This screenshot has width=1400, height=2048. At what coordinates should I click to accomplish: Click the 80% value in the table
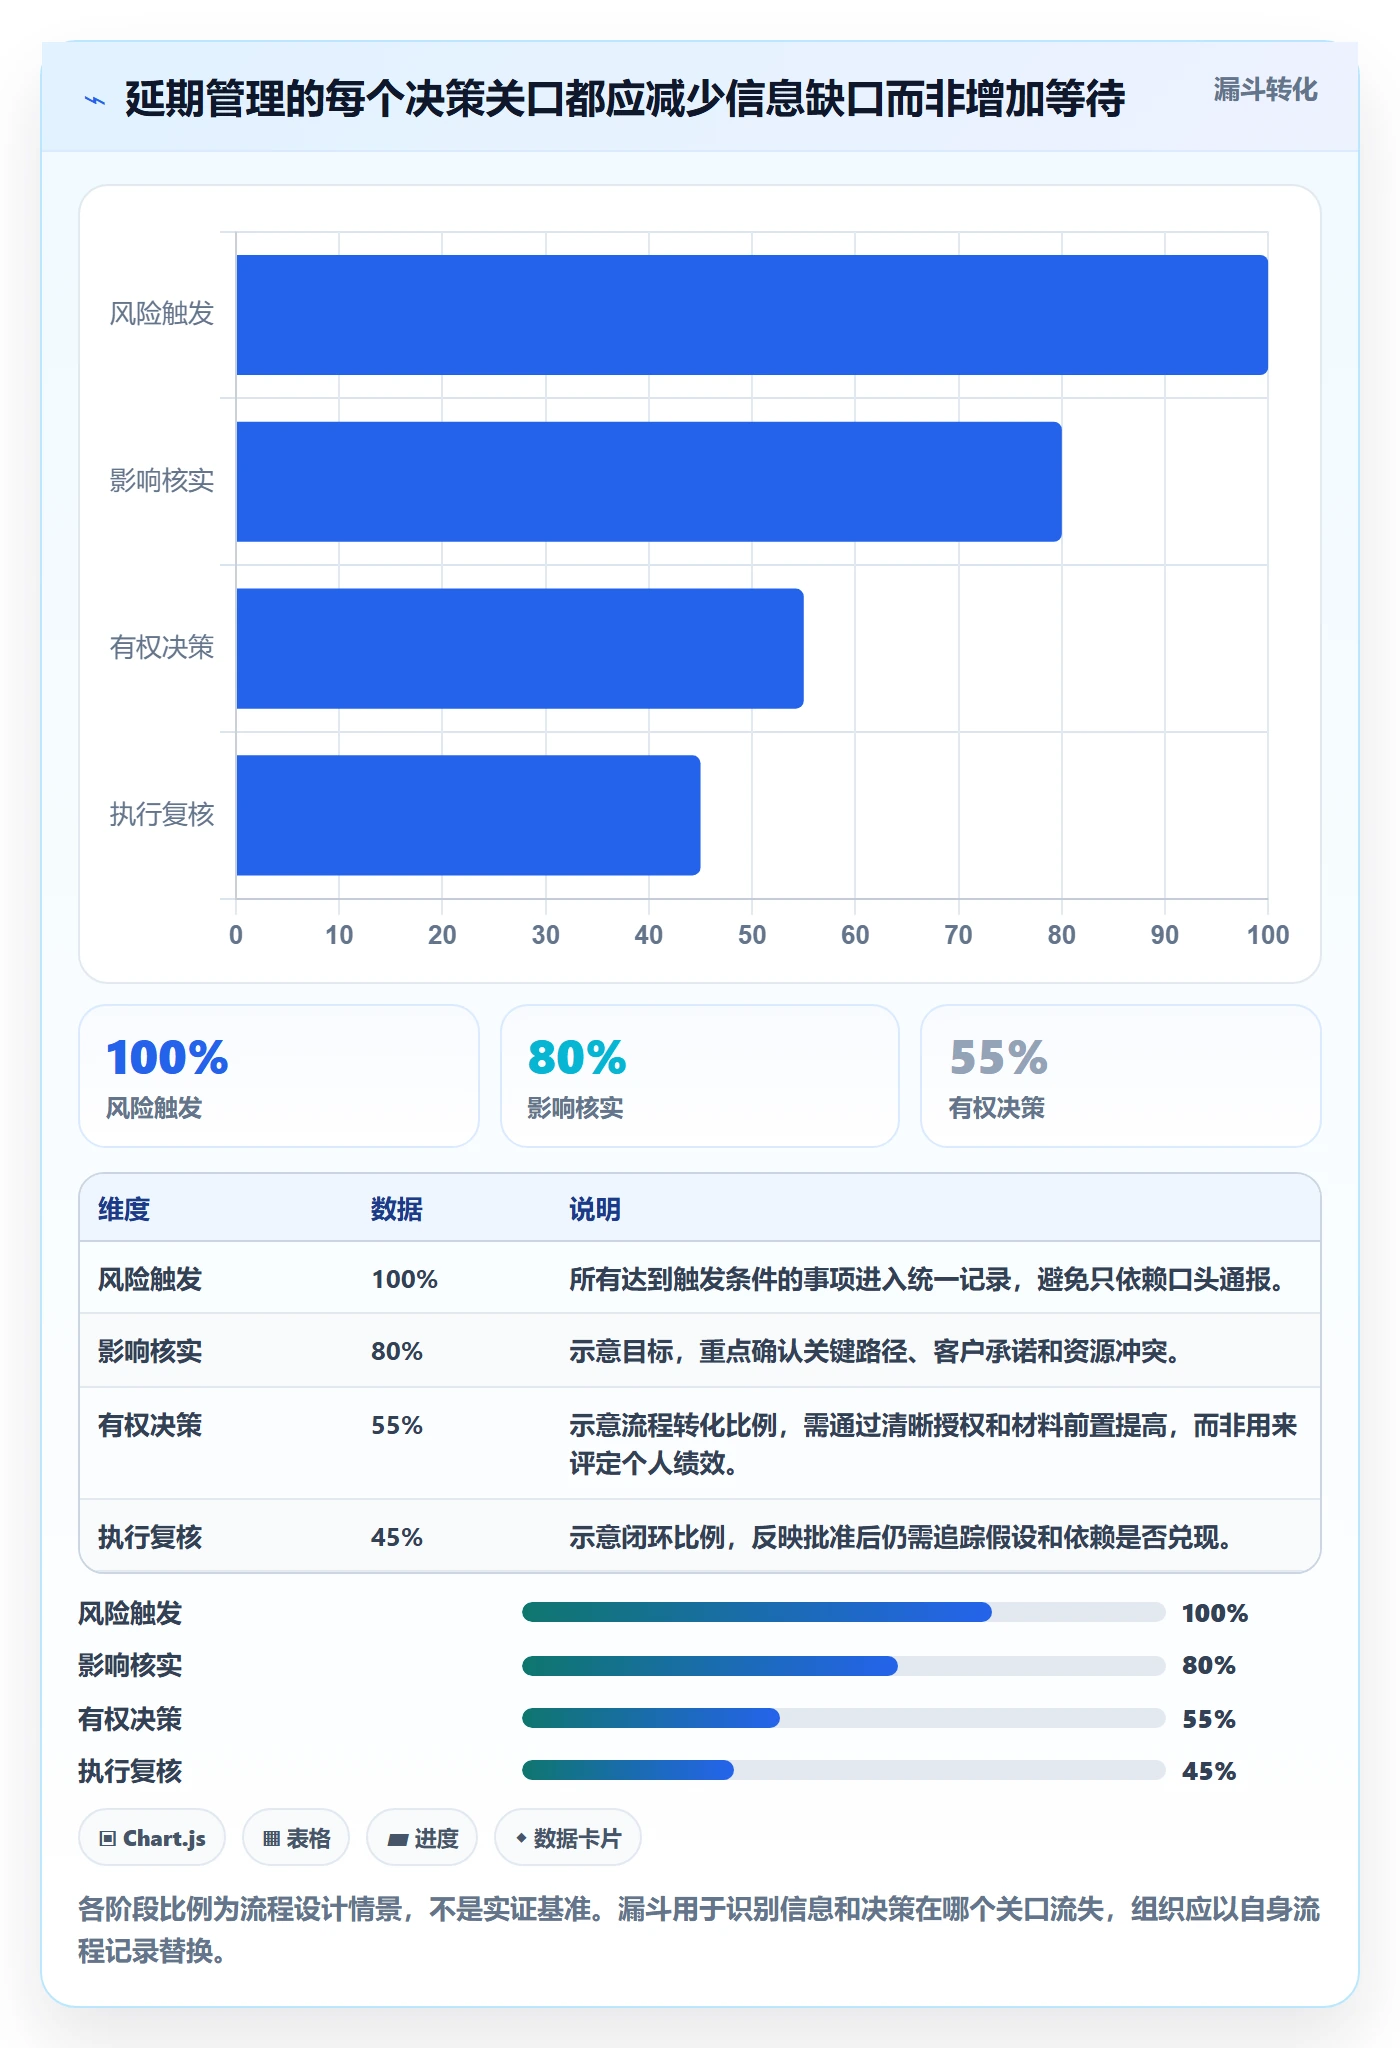click(397, 1351)
